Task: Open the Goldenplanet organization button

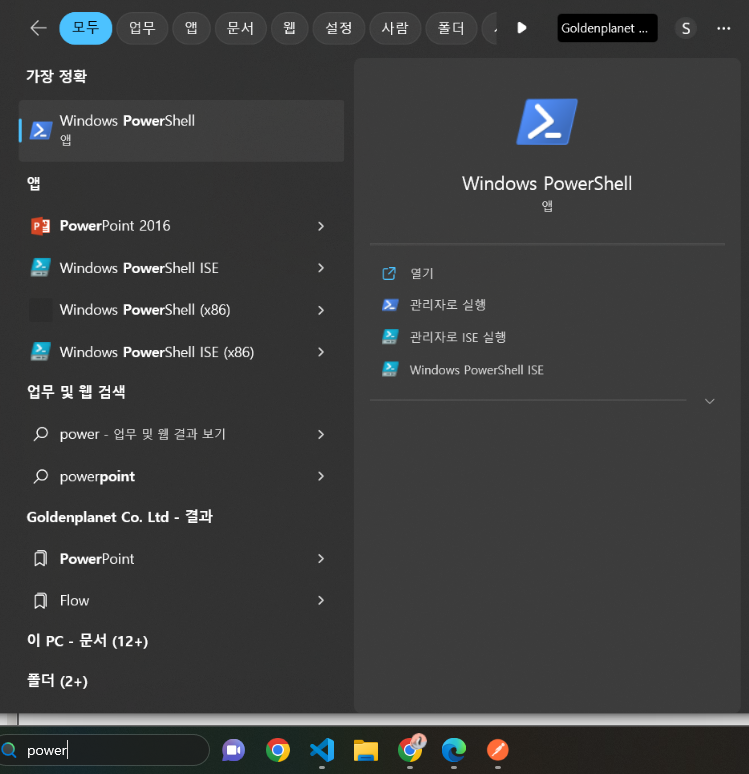Action: click(x=607, y=28)
